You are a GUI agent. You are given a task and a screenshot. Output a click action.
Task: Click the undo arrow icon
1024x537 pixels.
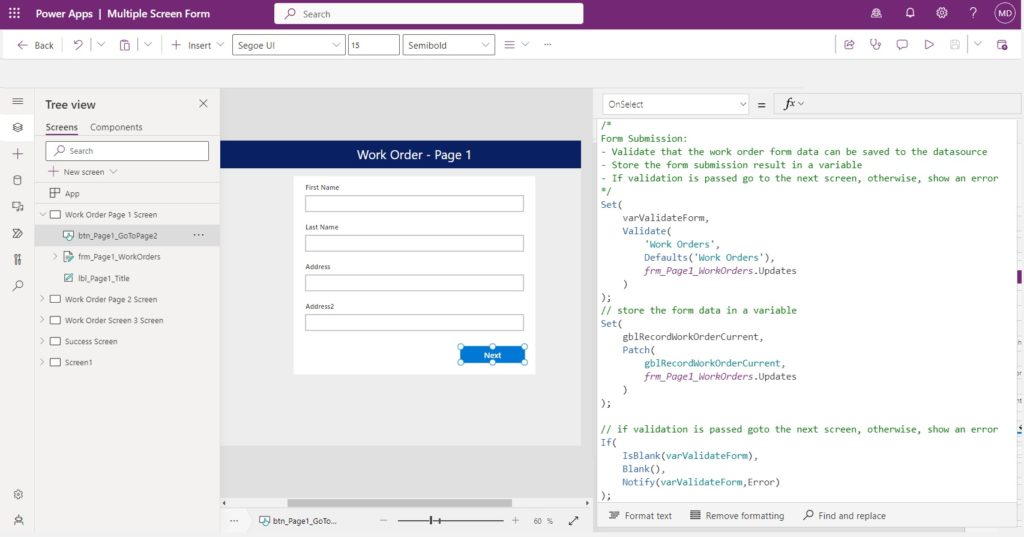click(78, 44)
